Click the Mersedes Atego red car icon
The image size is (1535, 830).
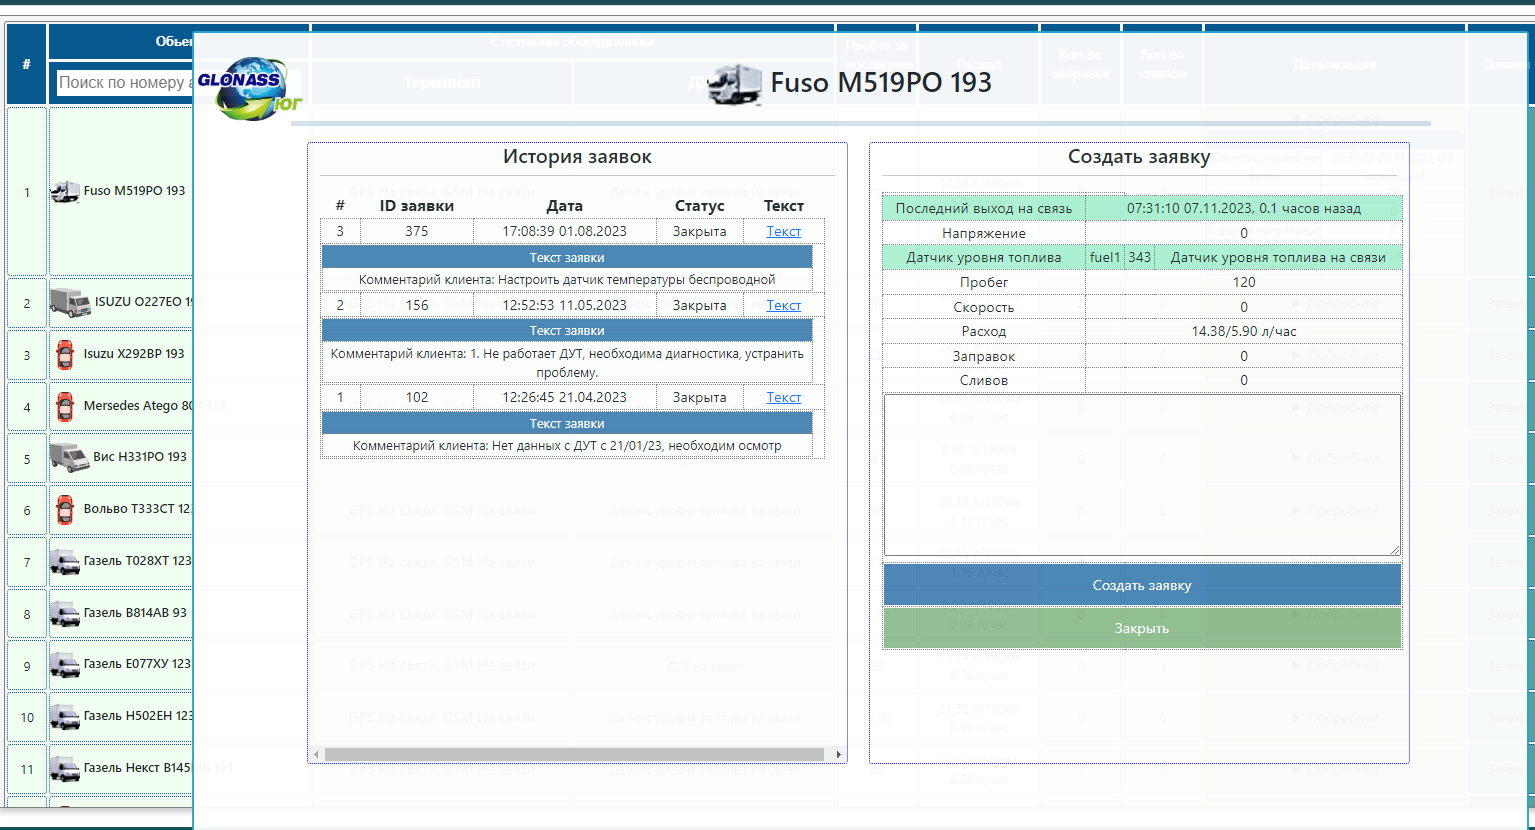pyautogui.click(x=65, y=406)
